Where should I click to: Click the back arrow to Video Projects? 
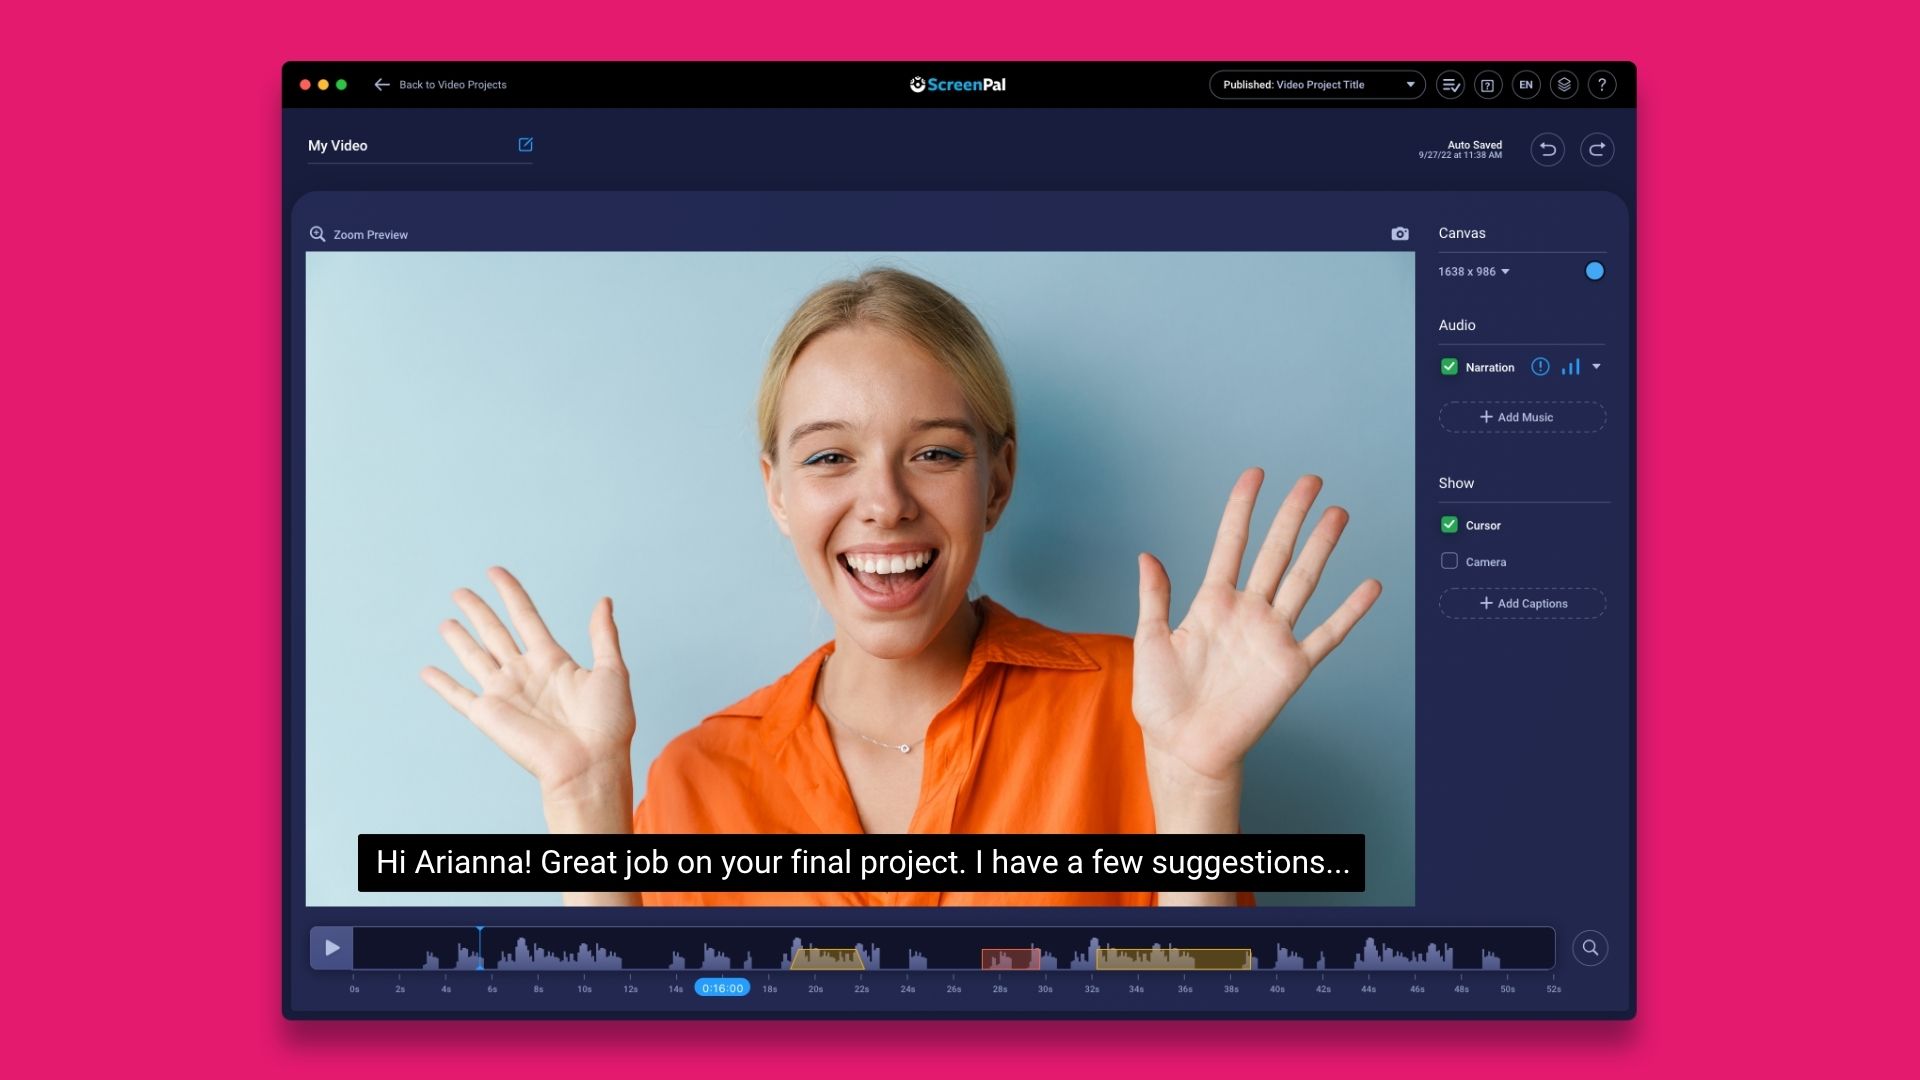[381, 85]
